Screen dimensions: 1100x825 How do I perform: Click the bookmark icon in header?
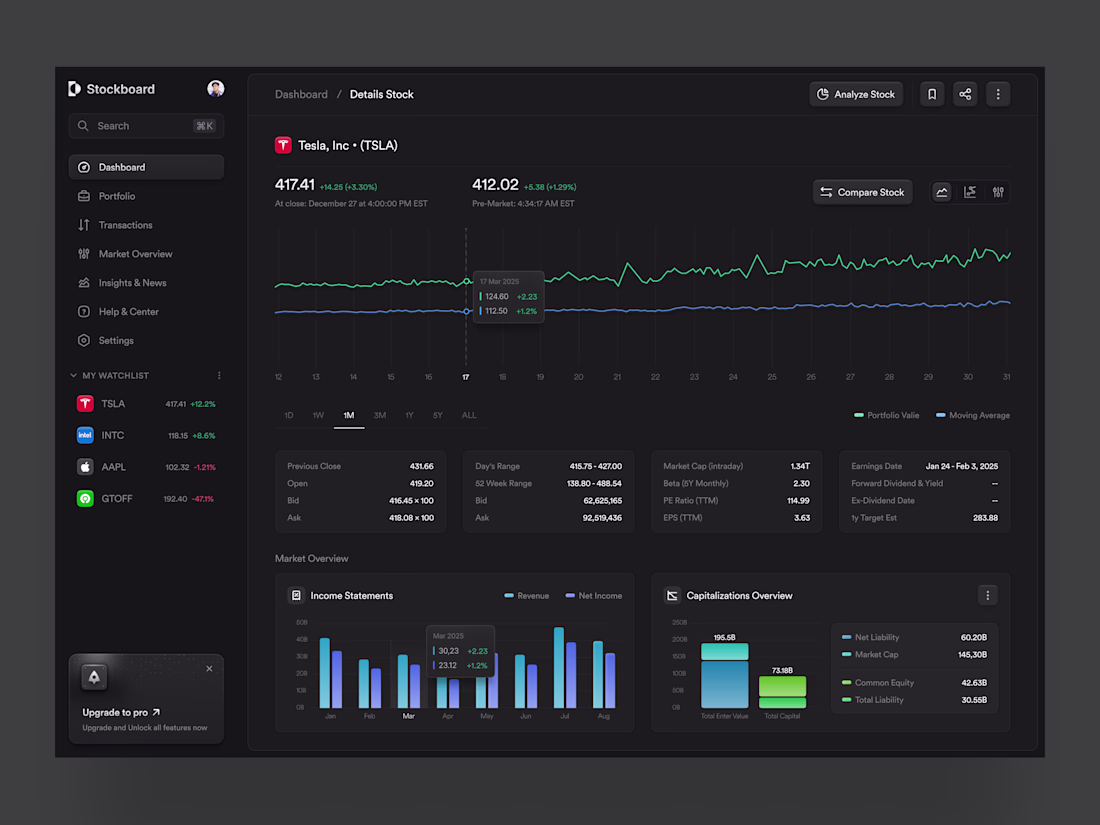coord(932,94)
